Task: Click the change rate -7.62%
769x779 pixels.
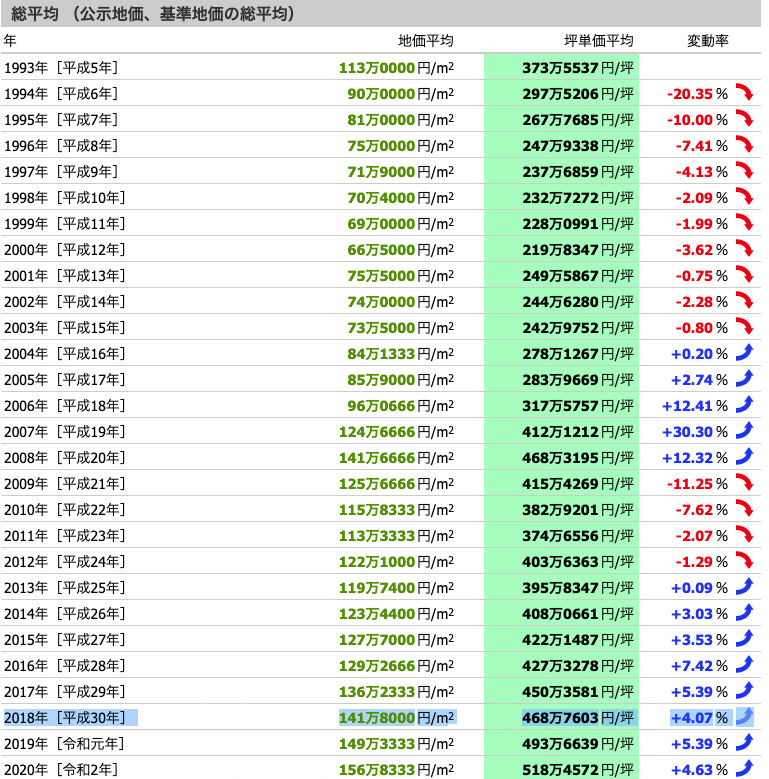Action: click(x=701, y=510)
